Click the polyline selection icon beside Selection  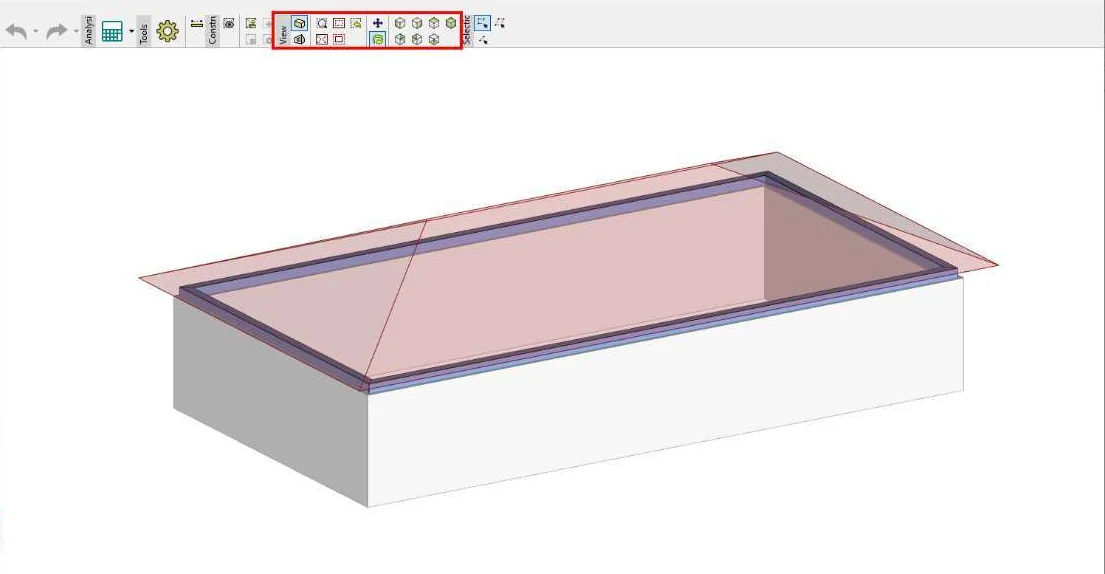pyautogui.click(x=500, y=23)
